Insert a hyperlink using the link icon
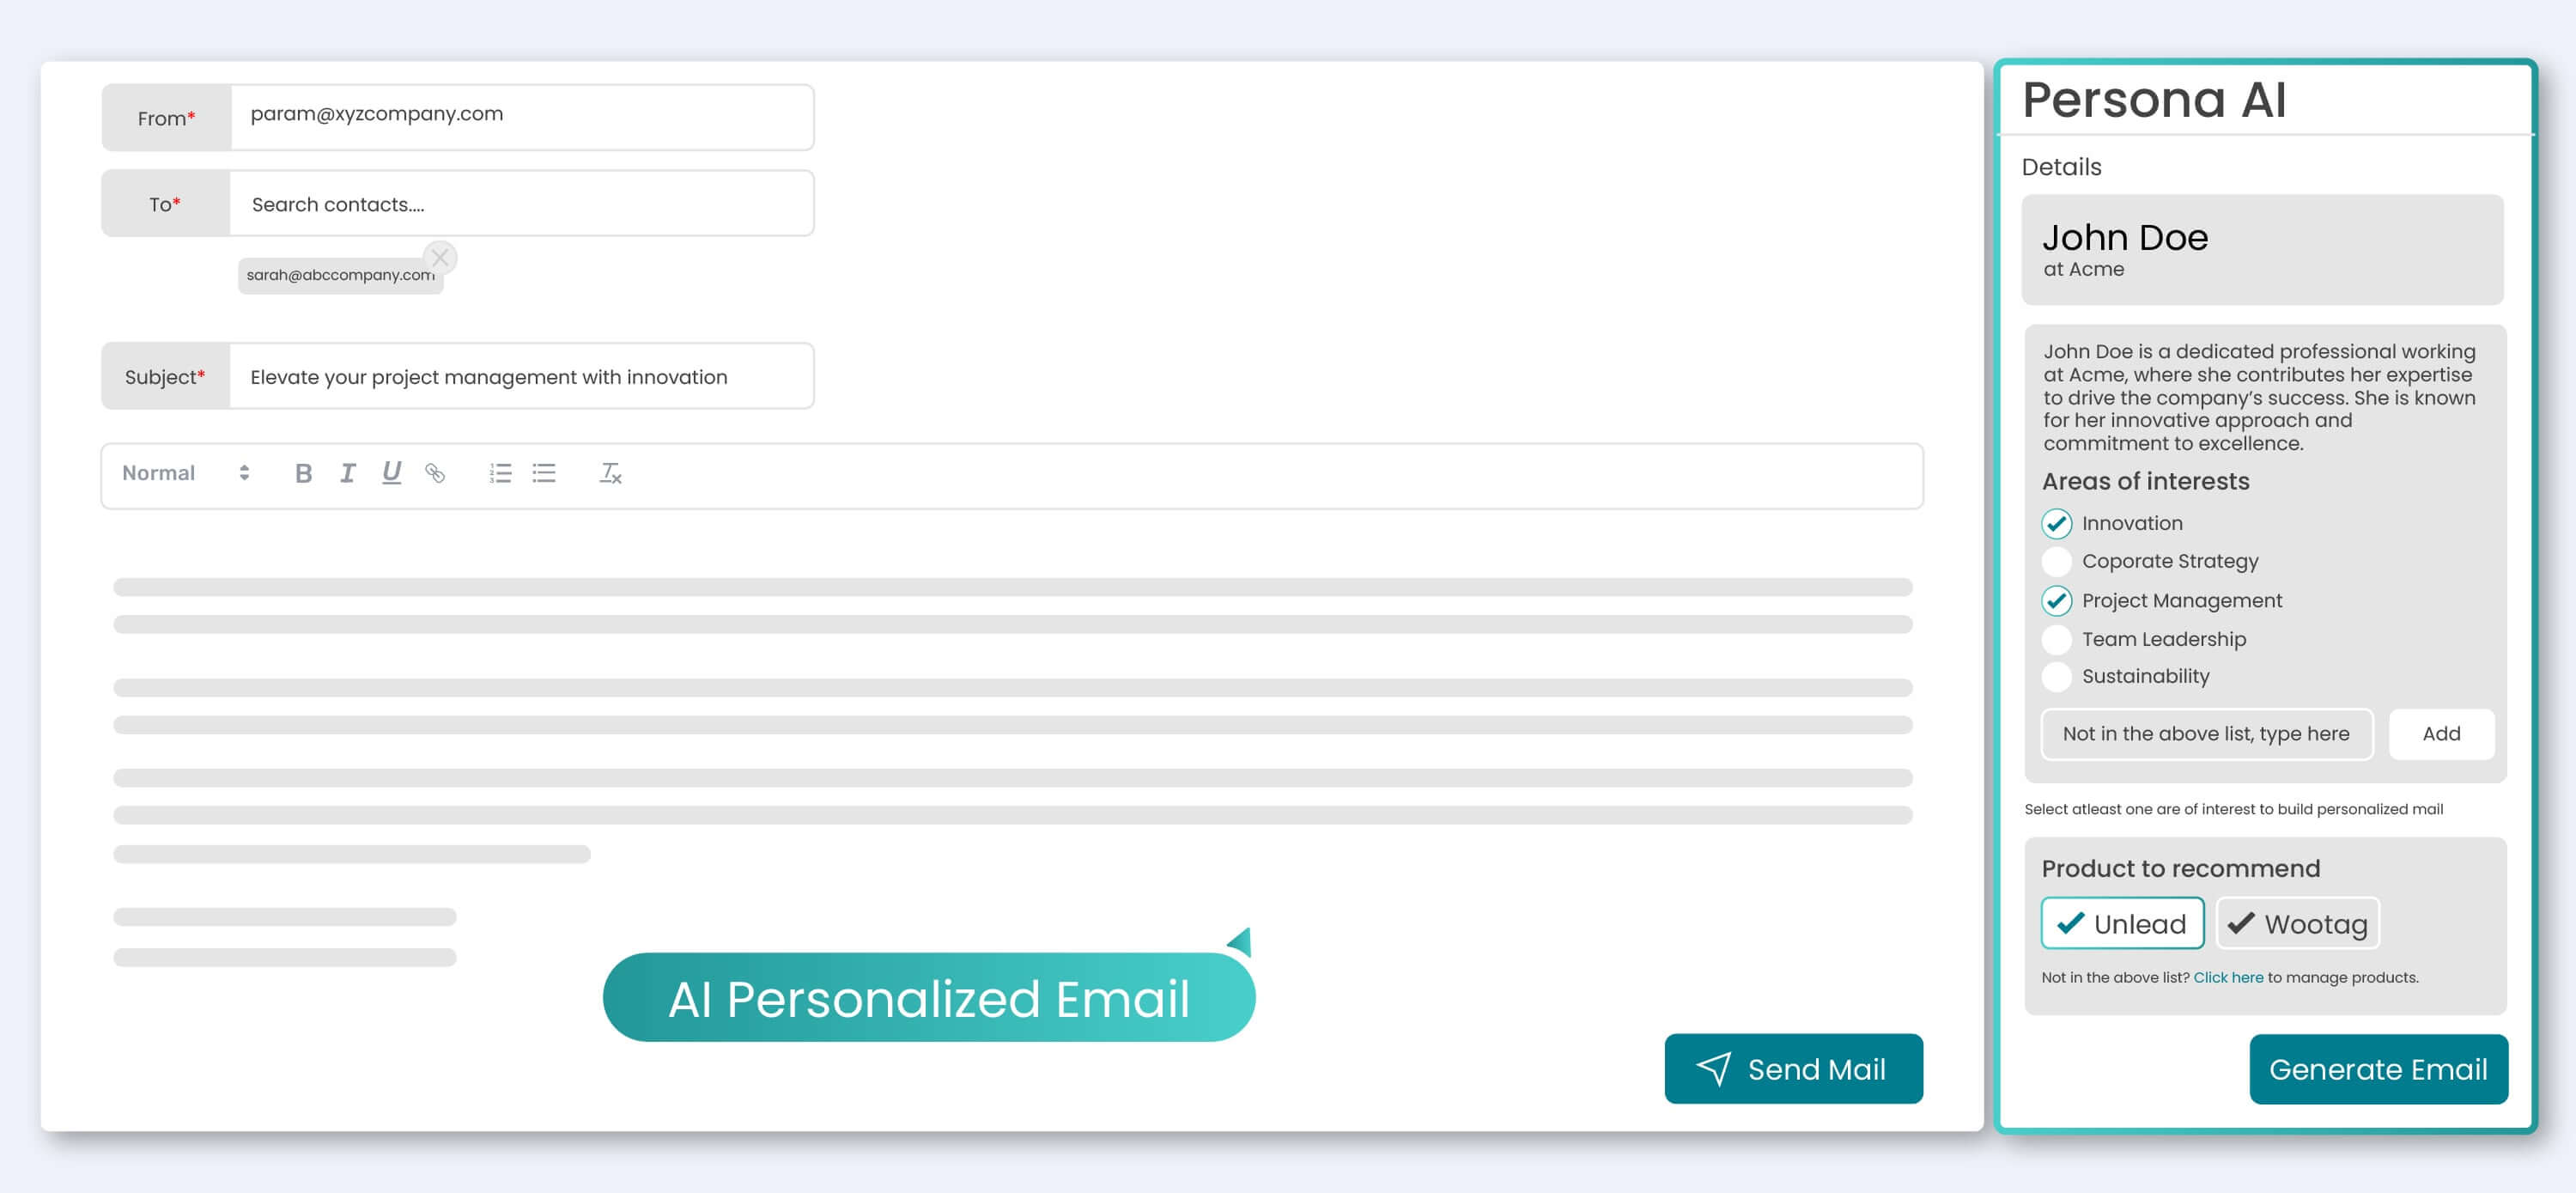Screen dimensions: 2576x1193 click(435, 473)
